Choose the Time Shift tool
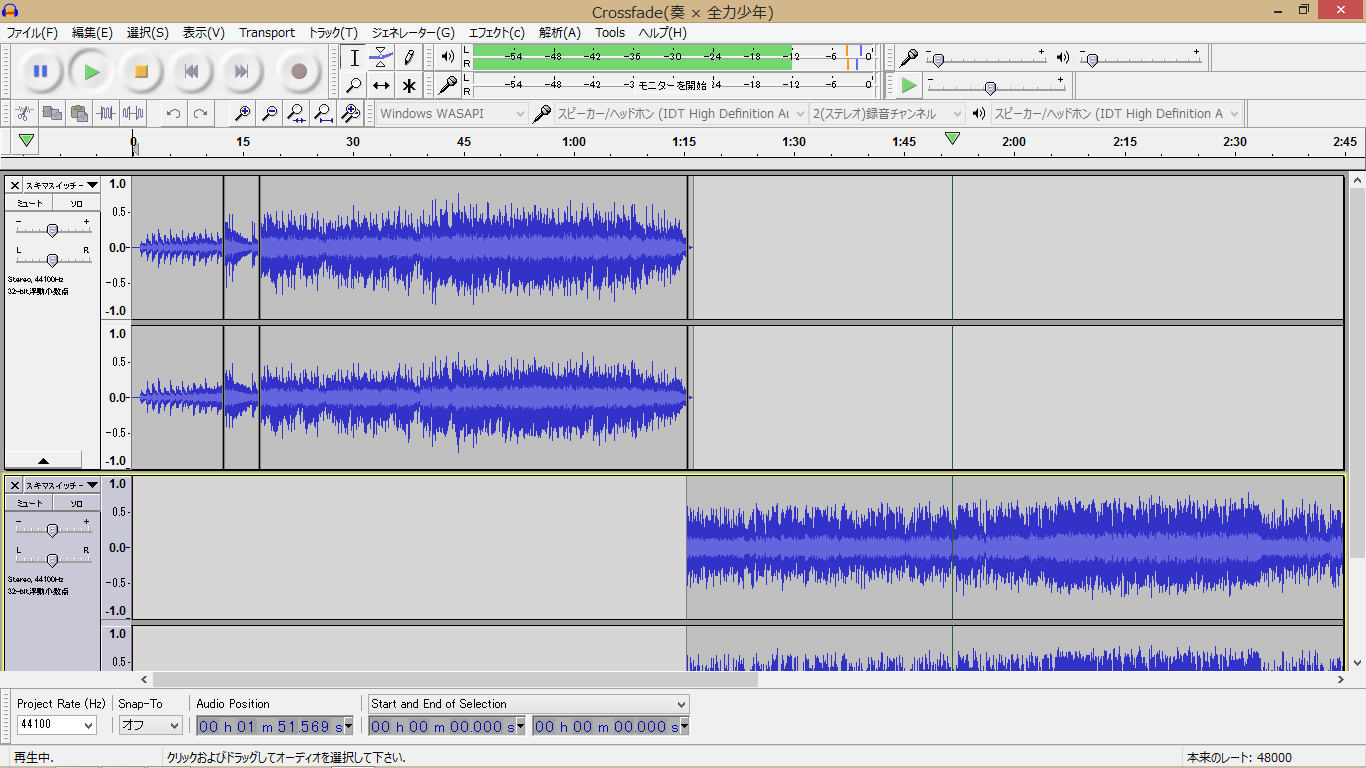 pyautogui.click(x=381, y=85)
